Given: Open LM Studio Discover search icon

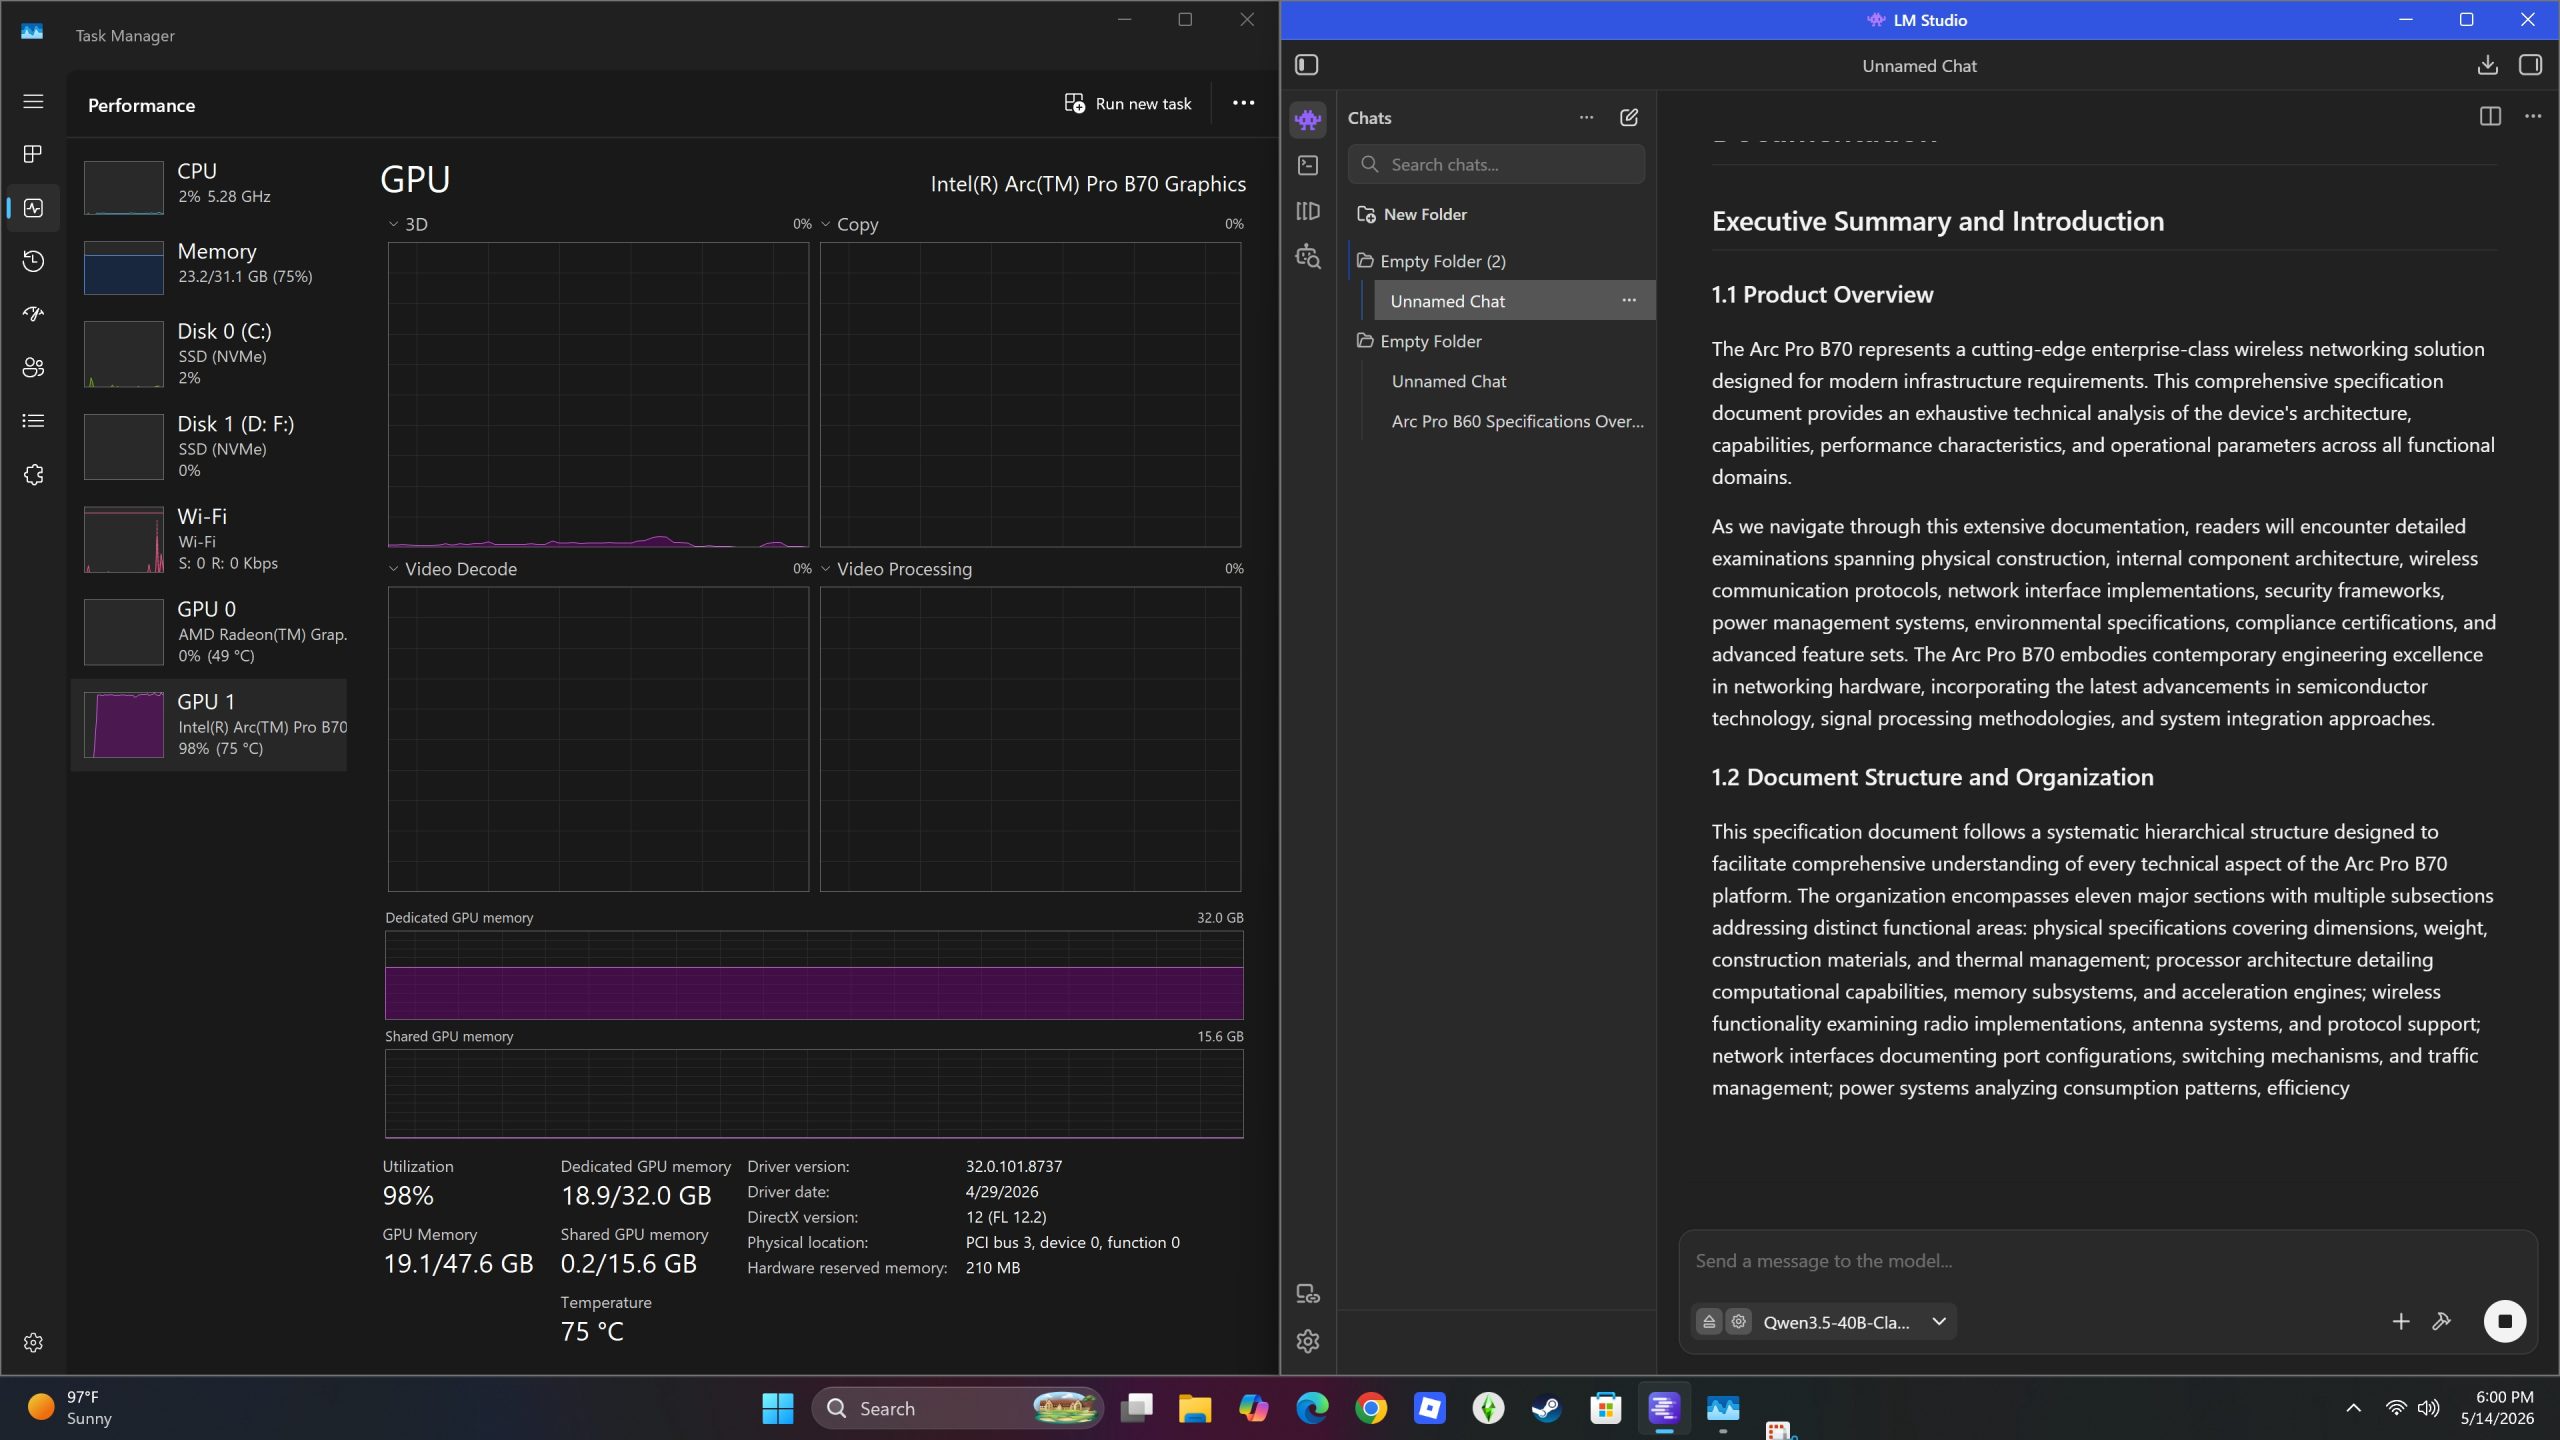Looking at the screenshot, I should (1308, 257).
